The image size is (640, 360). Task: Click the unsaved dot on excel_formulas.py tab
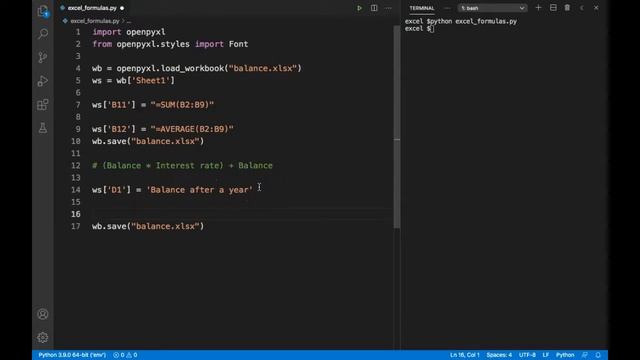[122, 8]
